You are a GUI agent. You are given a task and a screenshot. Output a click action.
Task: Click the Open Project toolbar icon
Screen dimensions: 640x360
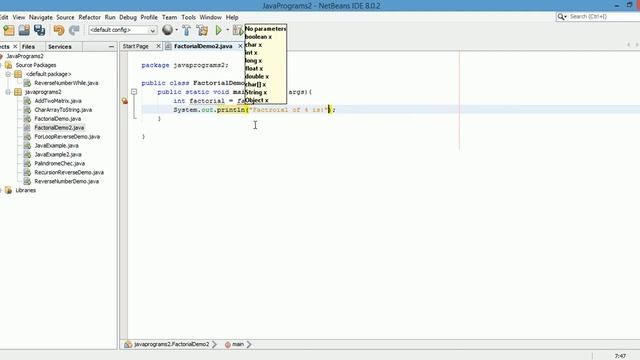coord(24,30)
